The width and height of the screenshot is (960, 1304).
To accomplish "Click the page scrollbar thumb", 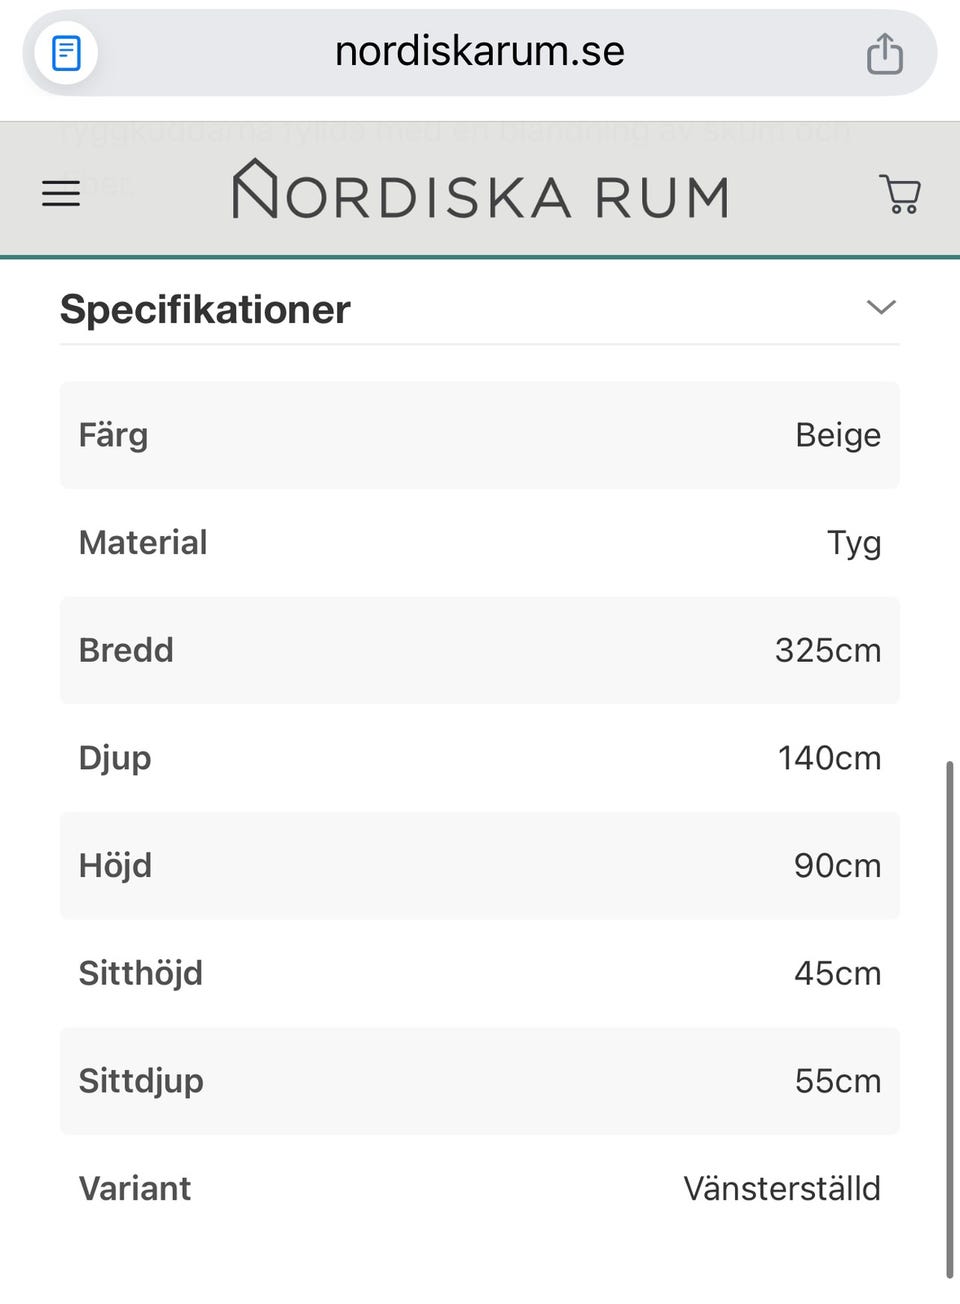I will [949, 1020].
